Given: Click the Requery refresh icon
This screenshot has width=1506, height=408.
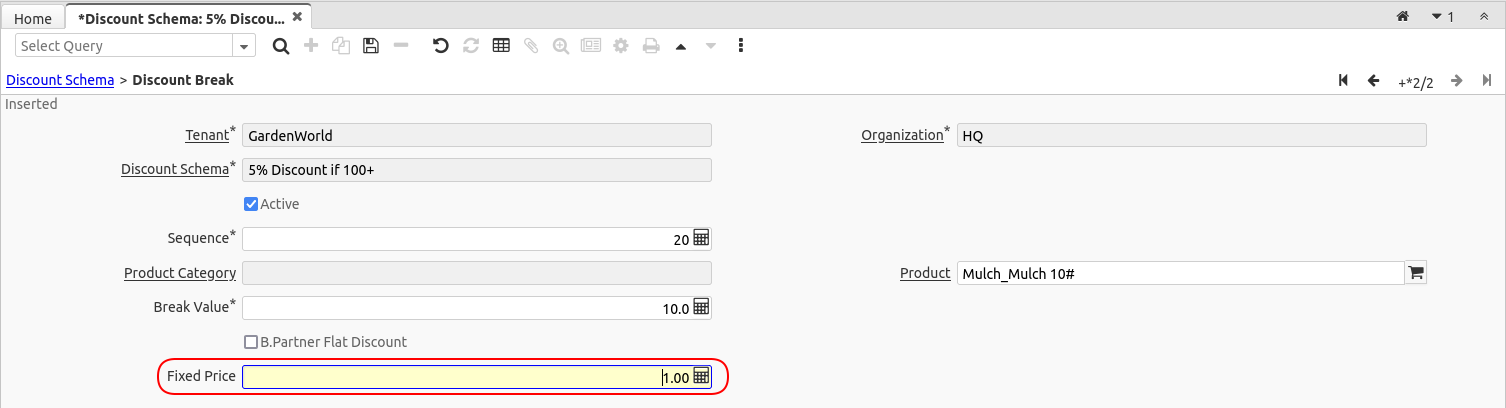Looking at the screenshot, I should pos(470,46).
